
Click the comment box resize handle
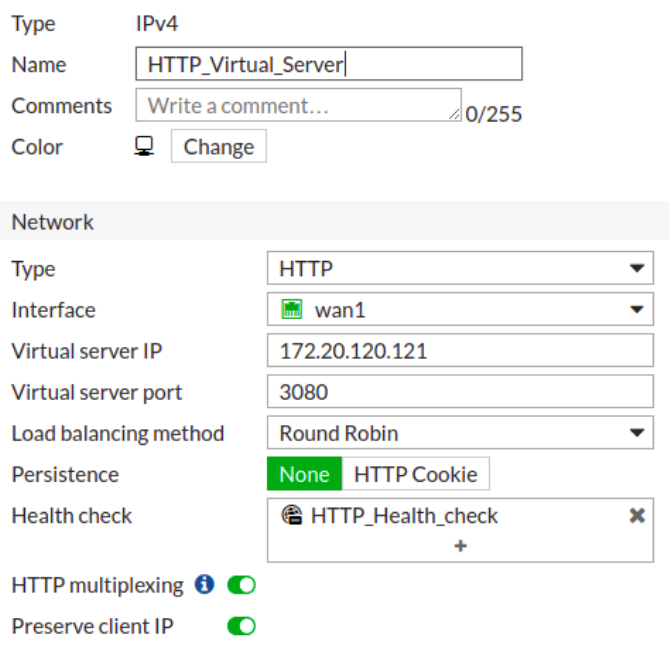[454, 114]
